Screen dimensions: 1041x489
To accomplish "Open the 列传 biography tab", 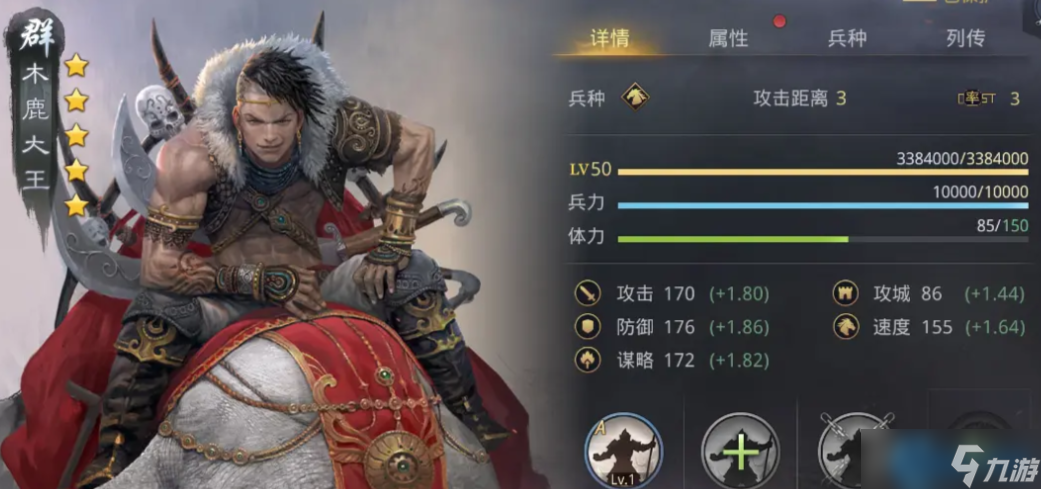I will point(965,38).
